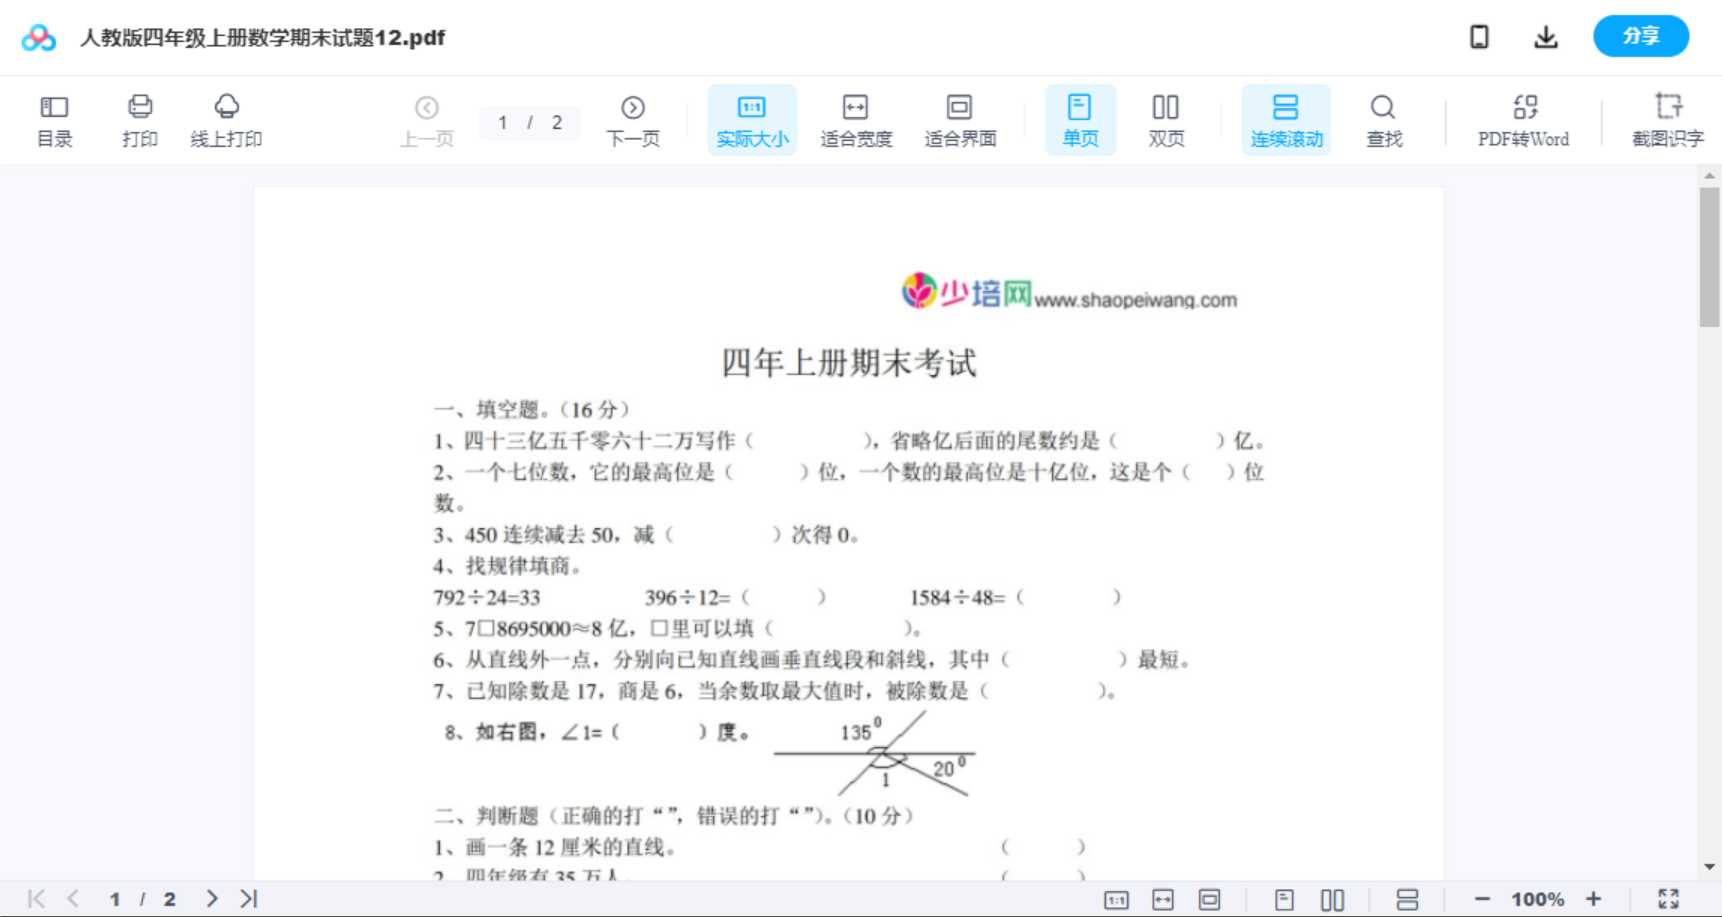Launch PDF转Word conversion
Viewport: 1722px width, 917px height.
pos(1523,119)
